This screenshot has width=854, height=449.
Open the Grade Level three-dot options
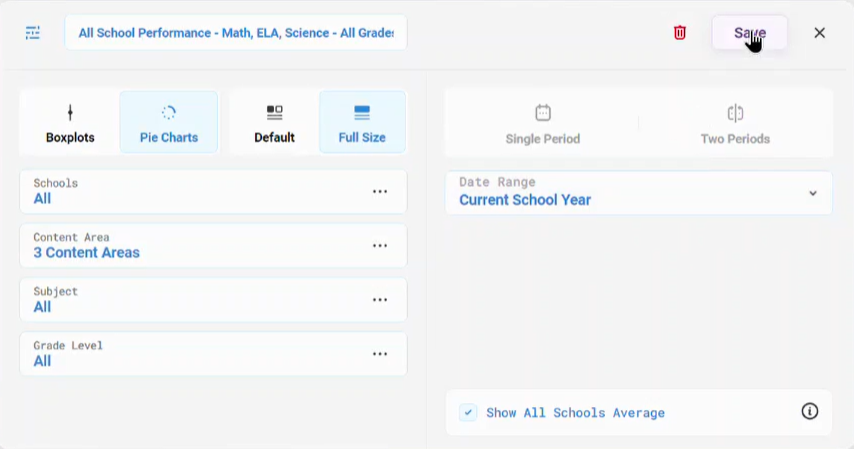coord(380,354)
